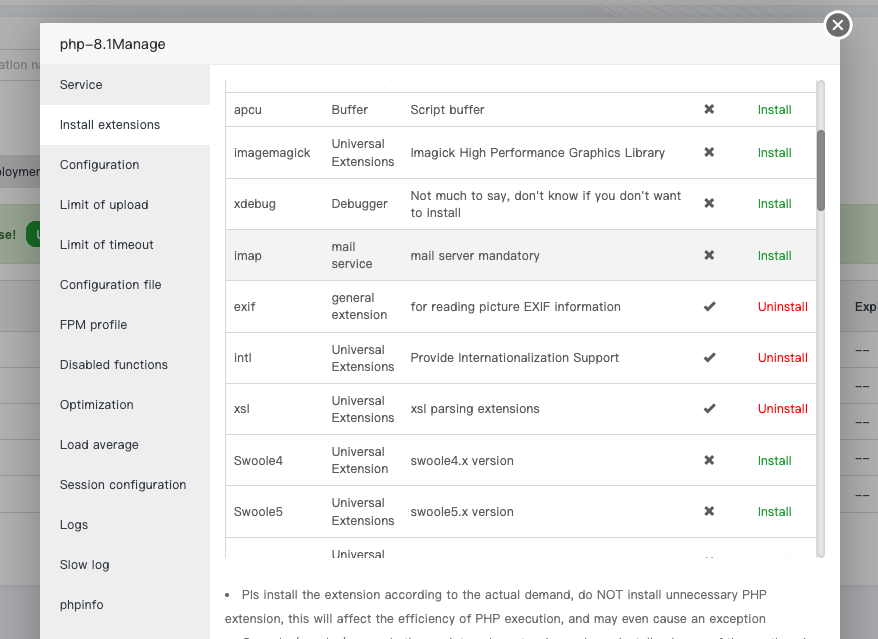
Task: Install the xdebug debugger extension
Action: click(774, 204)
